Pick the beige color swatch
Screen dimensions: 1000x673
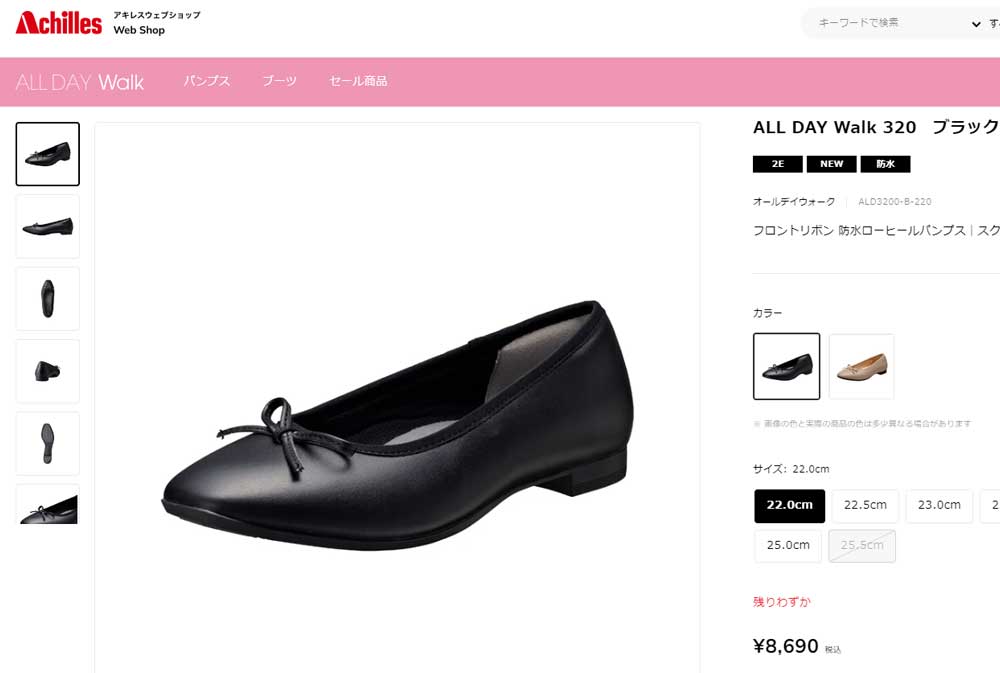(x=861, y=366)
